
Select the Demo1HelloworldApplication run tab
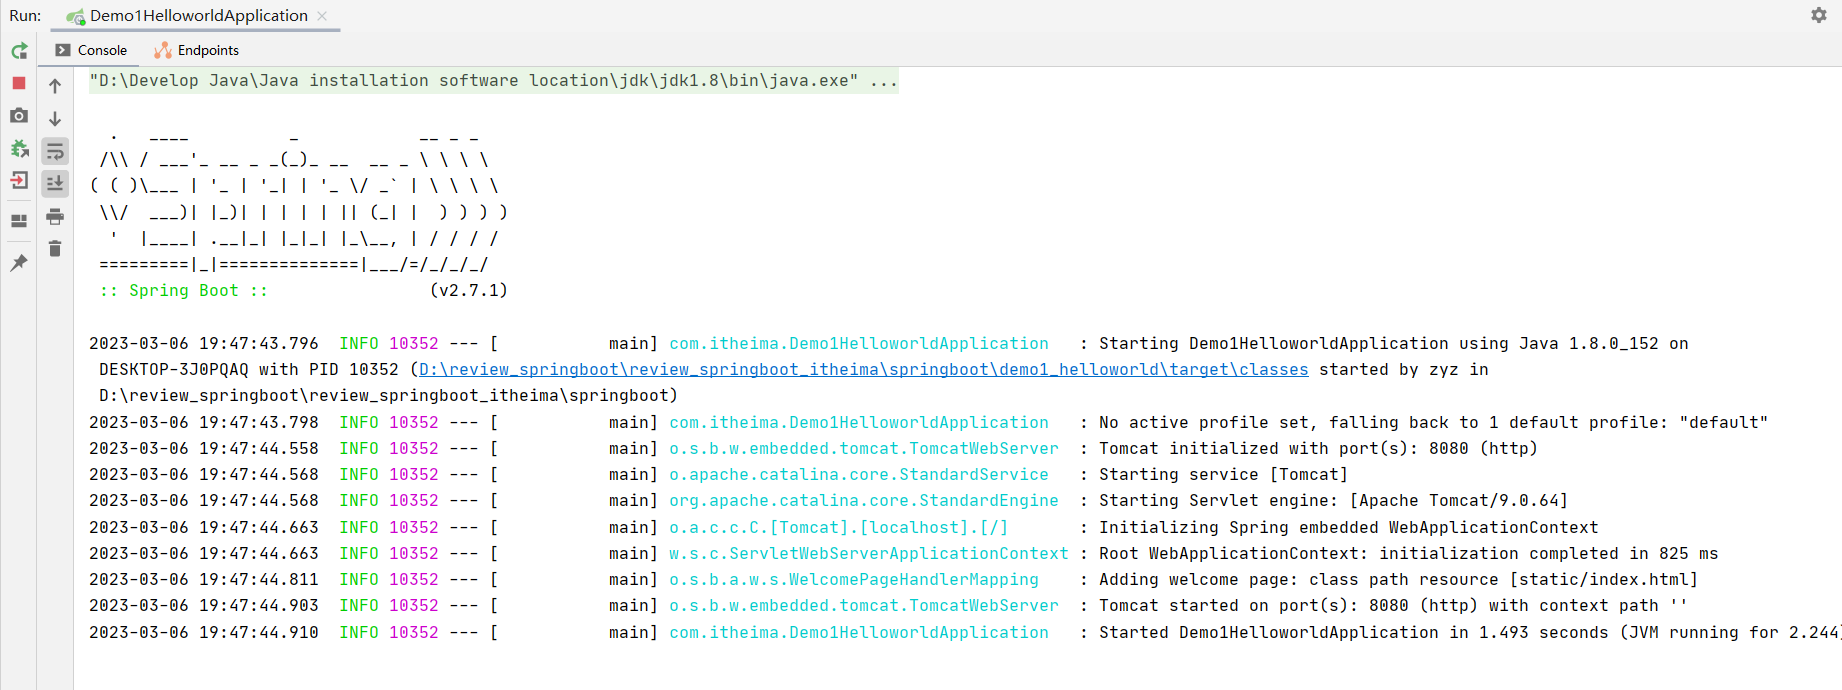click(197, 16)
